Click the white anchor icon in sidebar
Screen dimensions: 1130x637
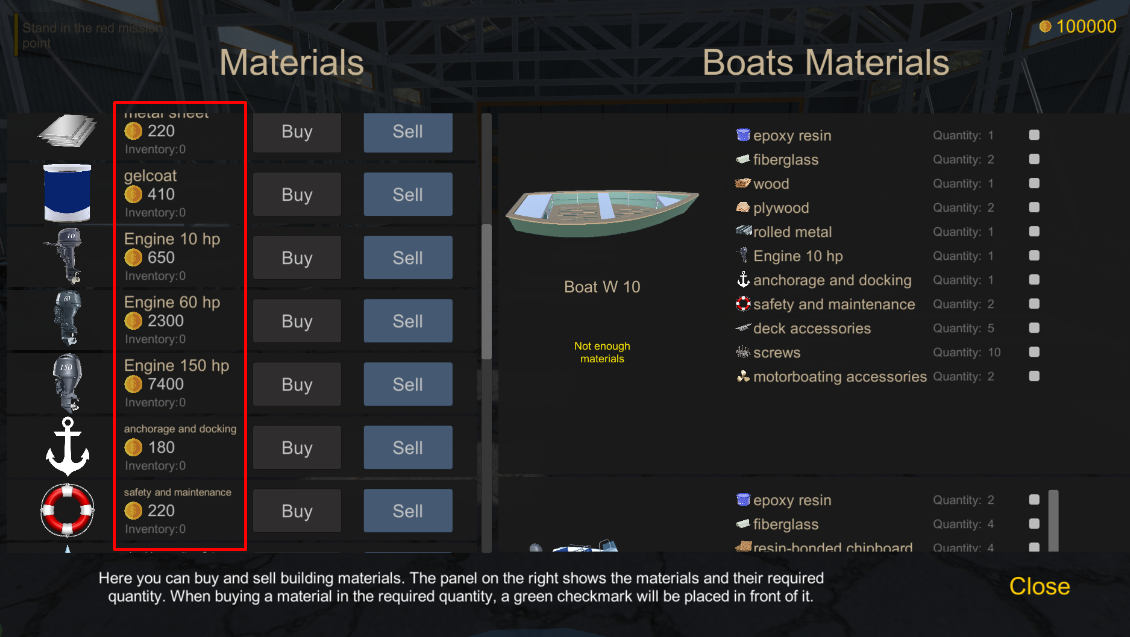click(x=66, y=445)
